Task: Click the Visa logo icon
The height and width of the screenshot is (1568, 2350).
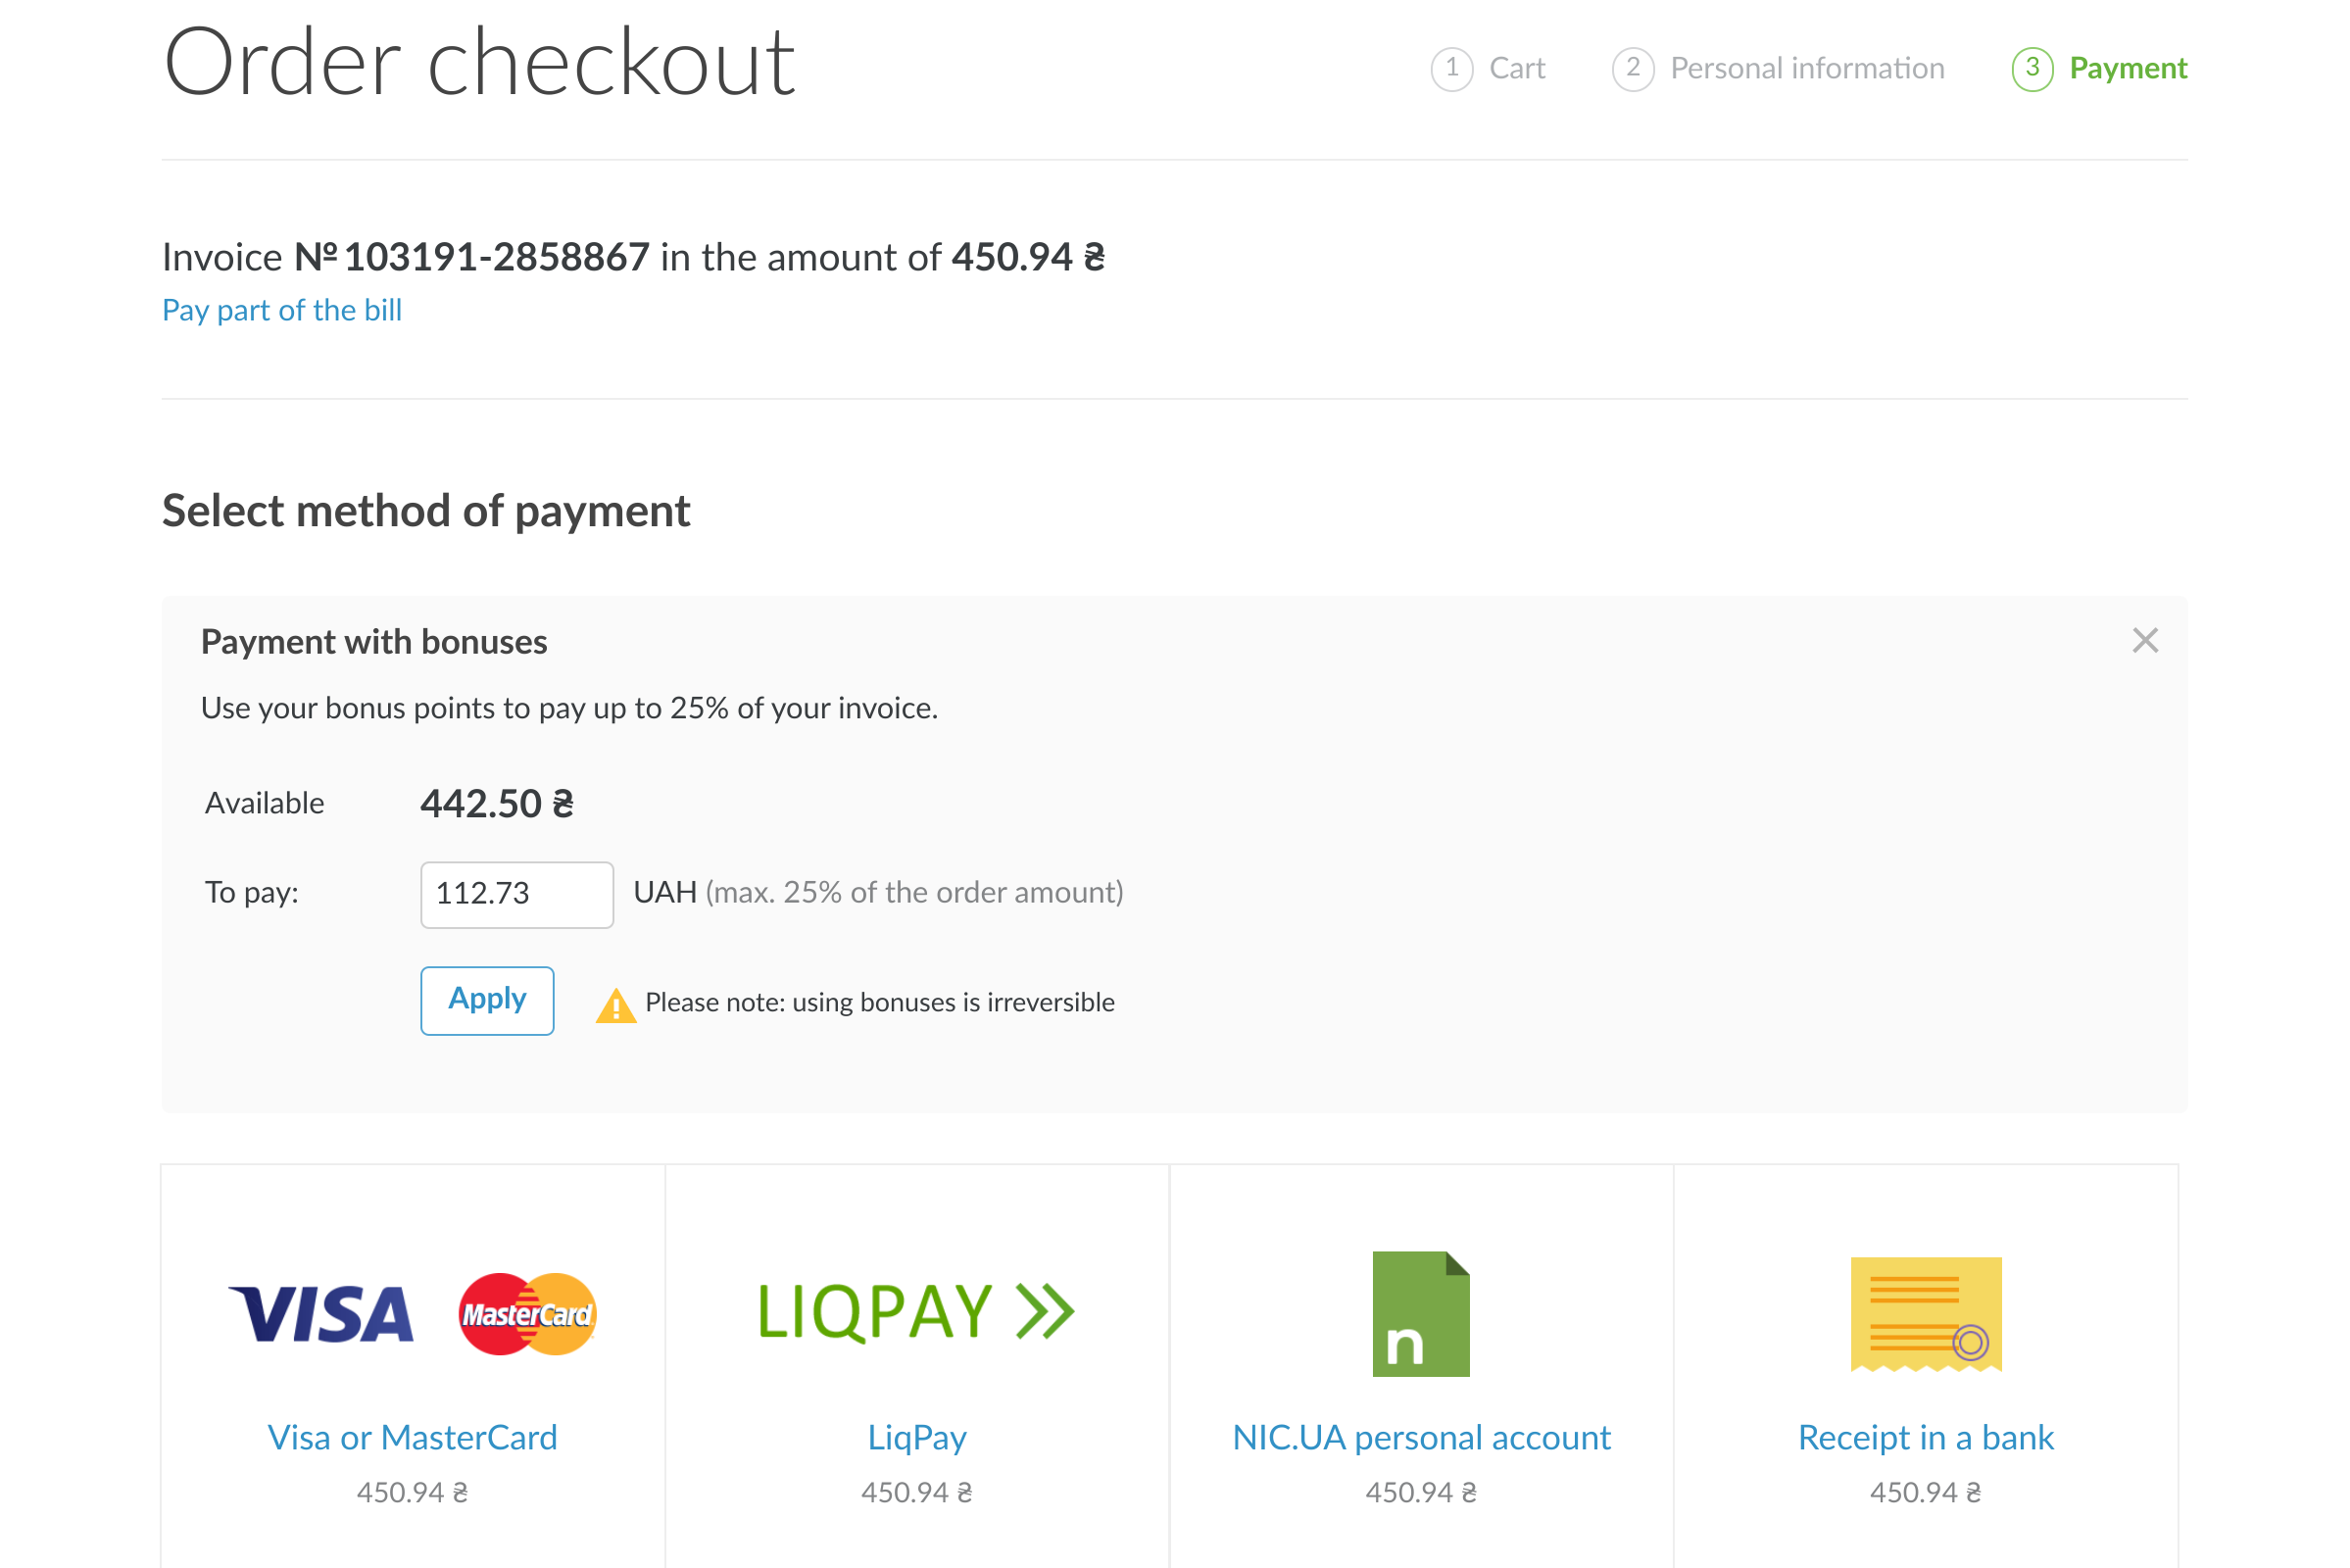Action: click(321, 1314)
